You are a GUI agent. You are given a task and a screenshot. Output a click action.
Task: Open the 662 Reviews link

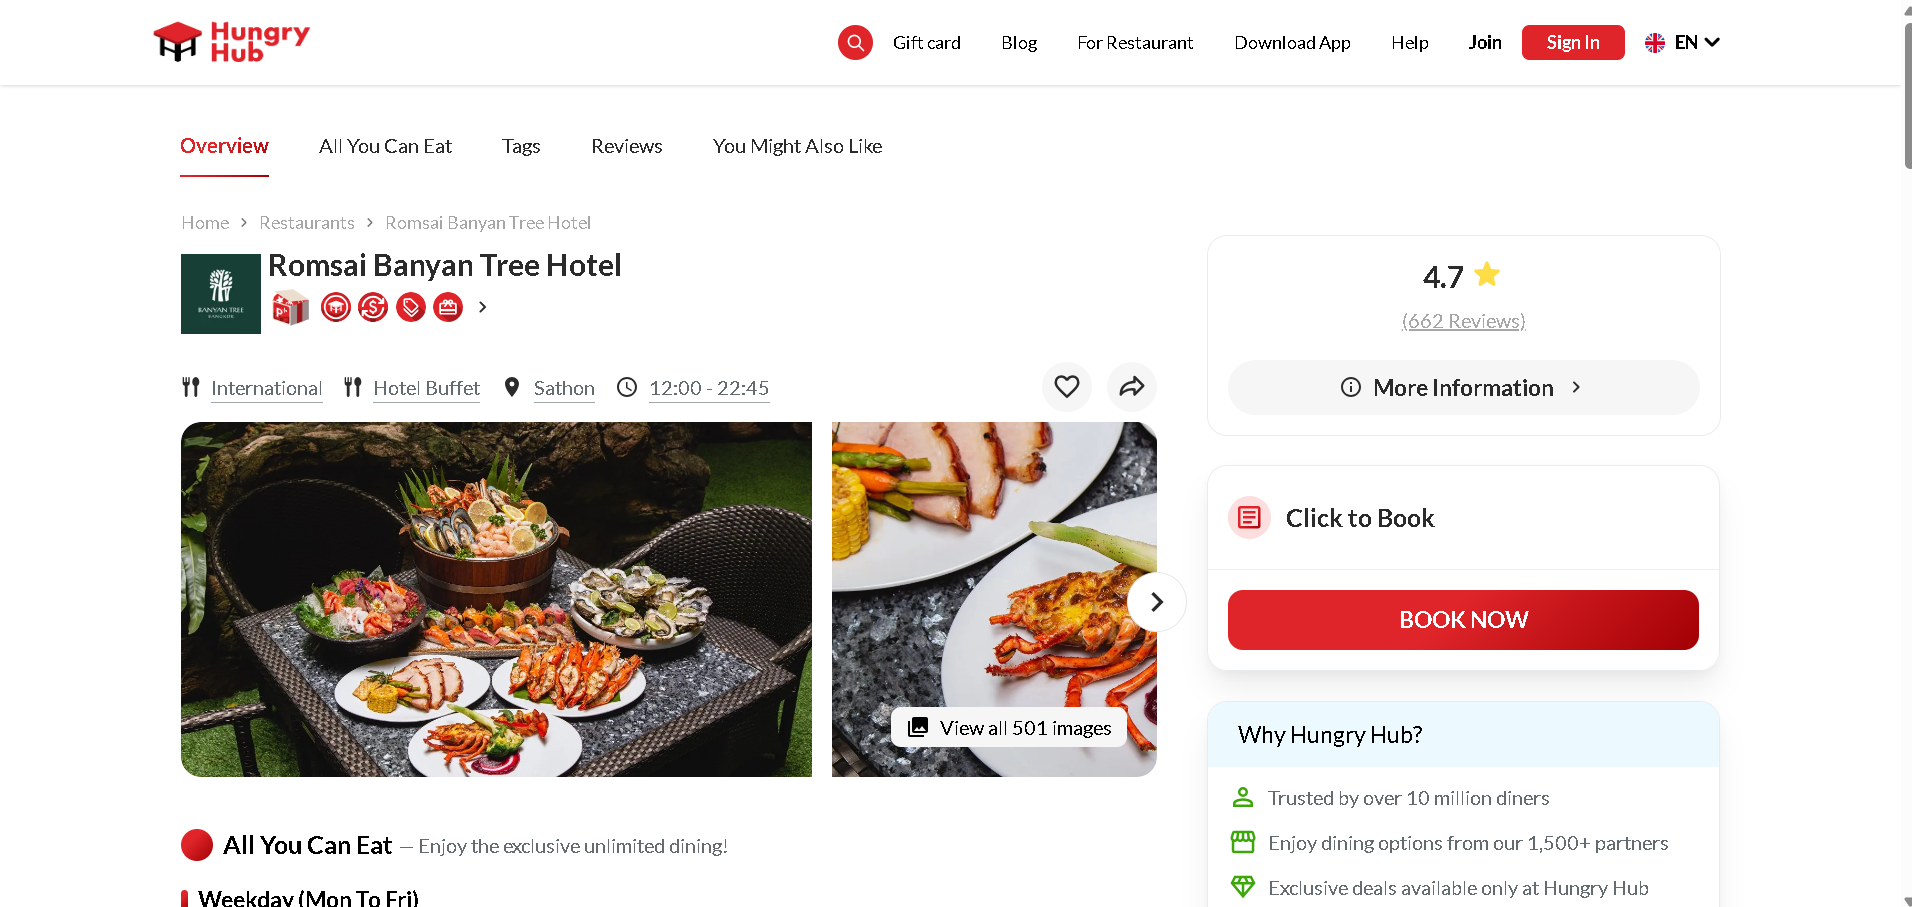coord(1463,321)
